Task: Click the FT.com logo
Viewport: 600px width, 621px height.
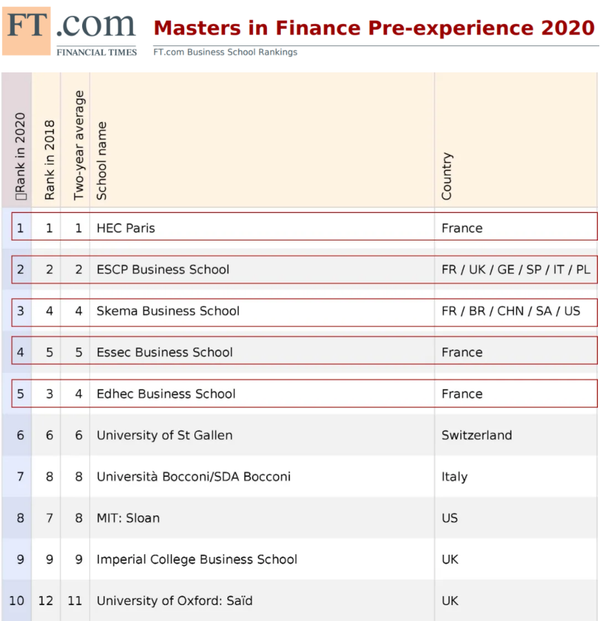Action: [x=70, y=30]
